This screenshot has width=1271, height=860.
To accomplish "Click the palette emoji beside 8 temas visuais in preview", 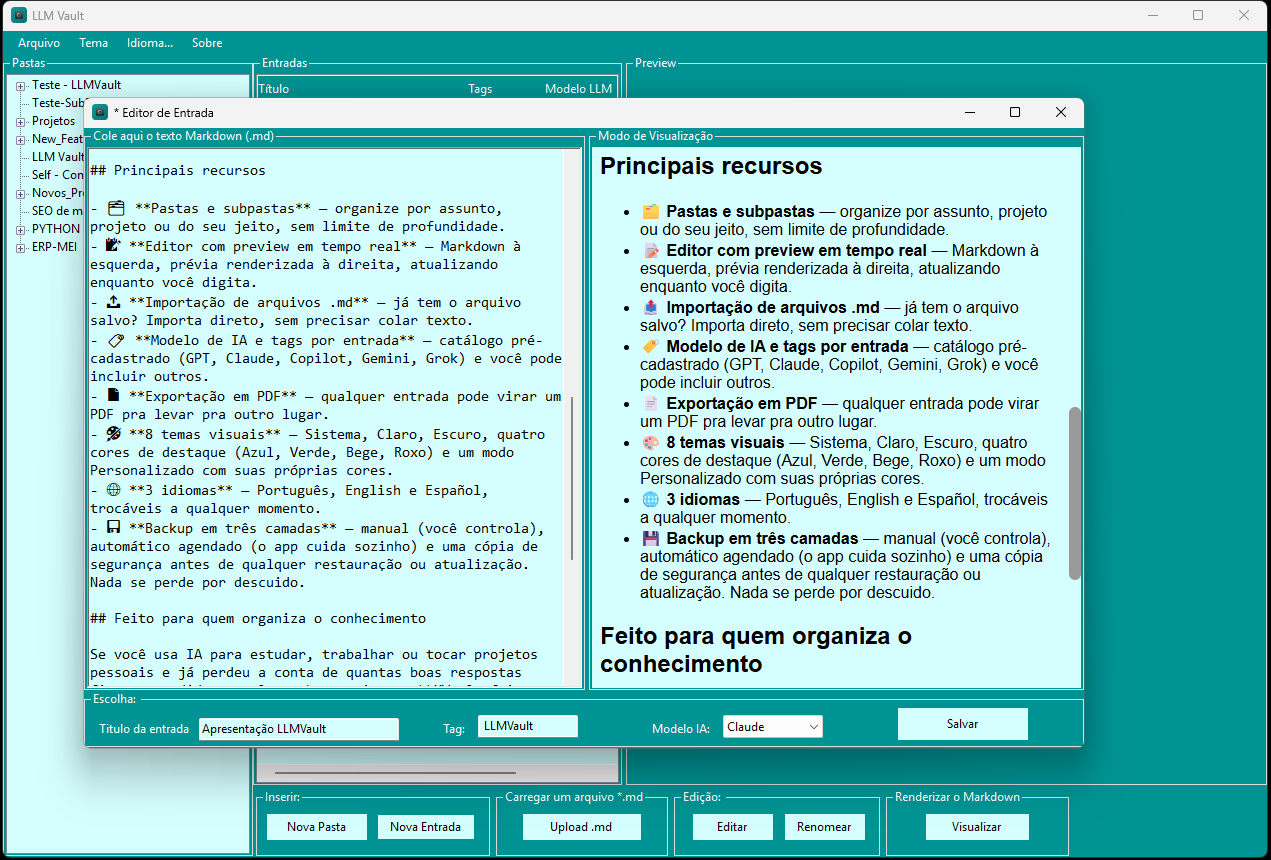I will tap(650, 442).
